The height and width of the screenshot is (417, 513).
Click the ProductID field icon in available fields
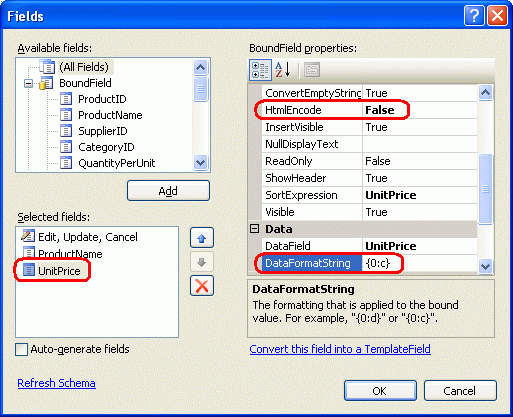[x=66, y=99]
